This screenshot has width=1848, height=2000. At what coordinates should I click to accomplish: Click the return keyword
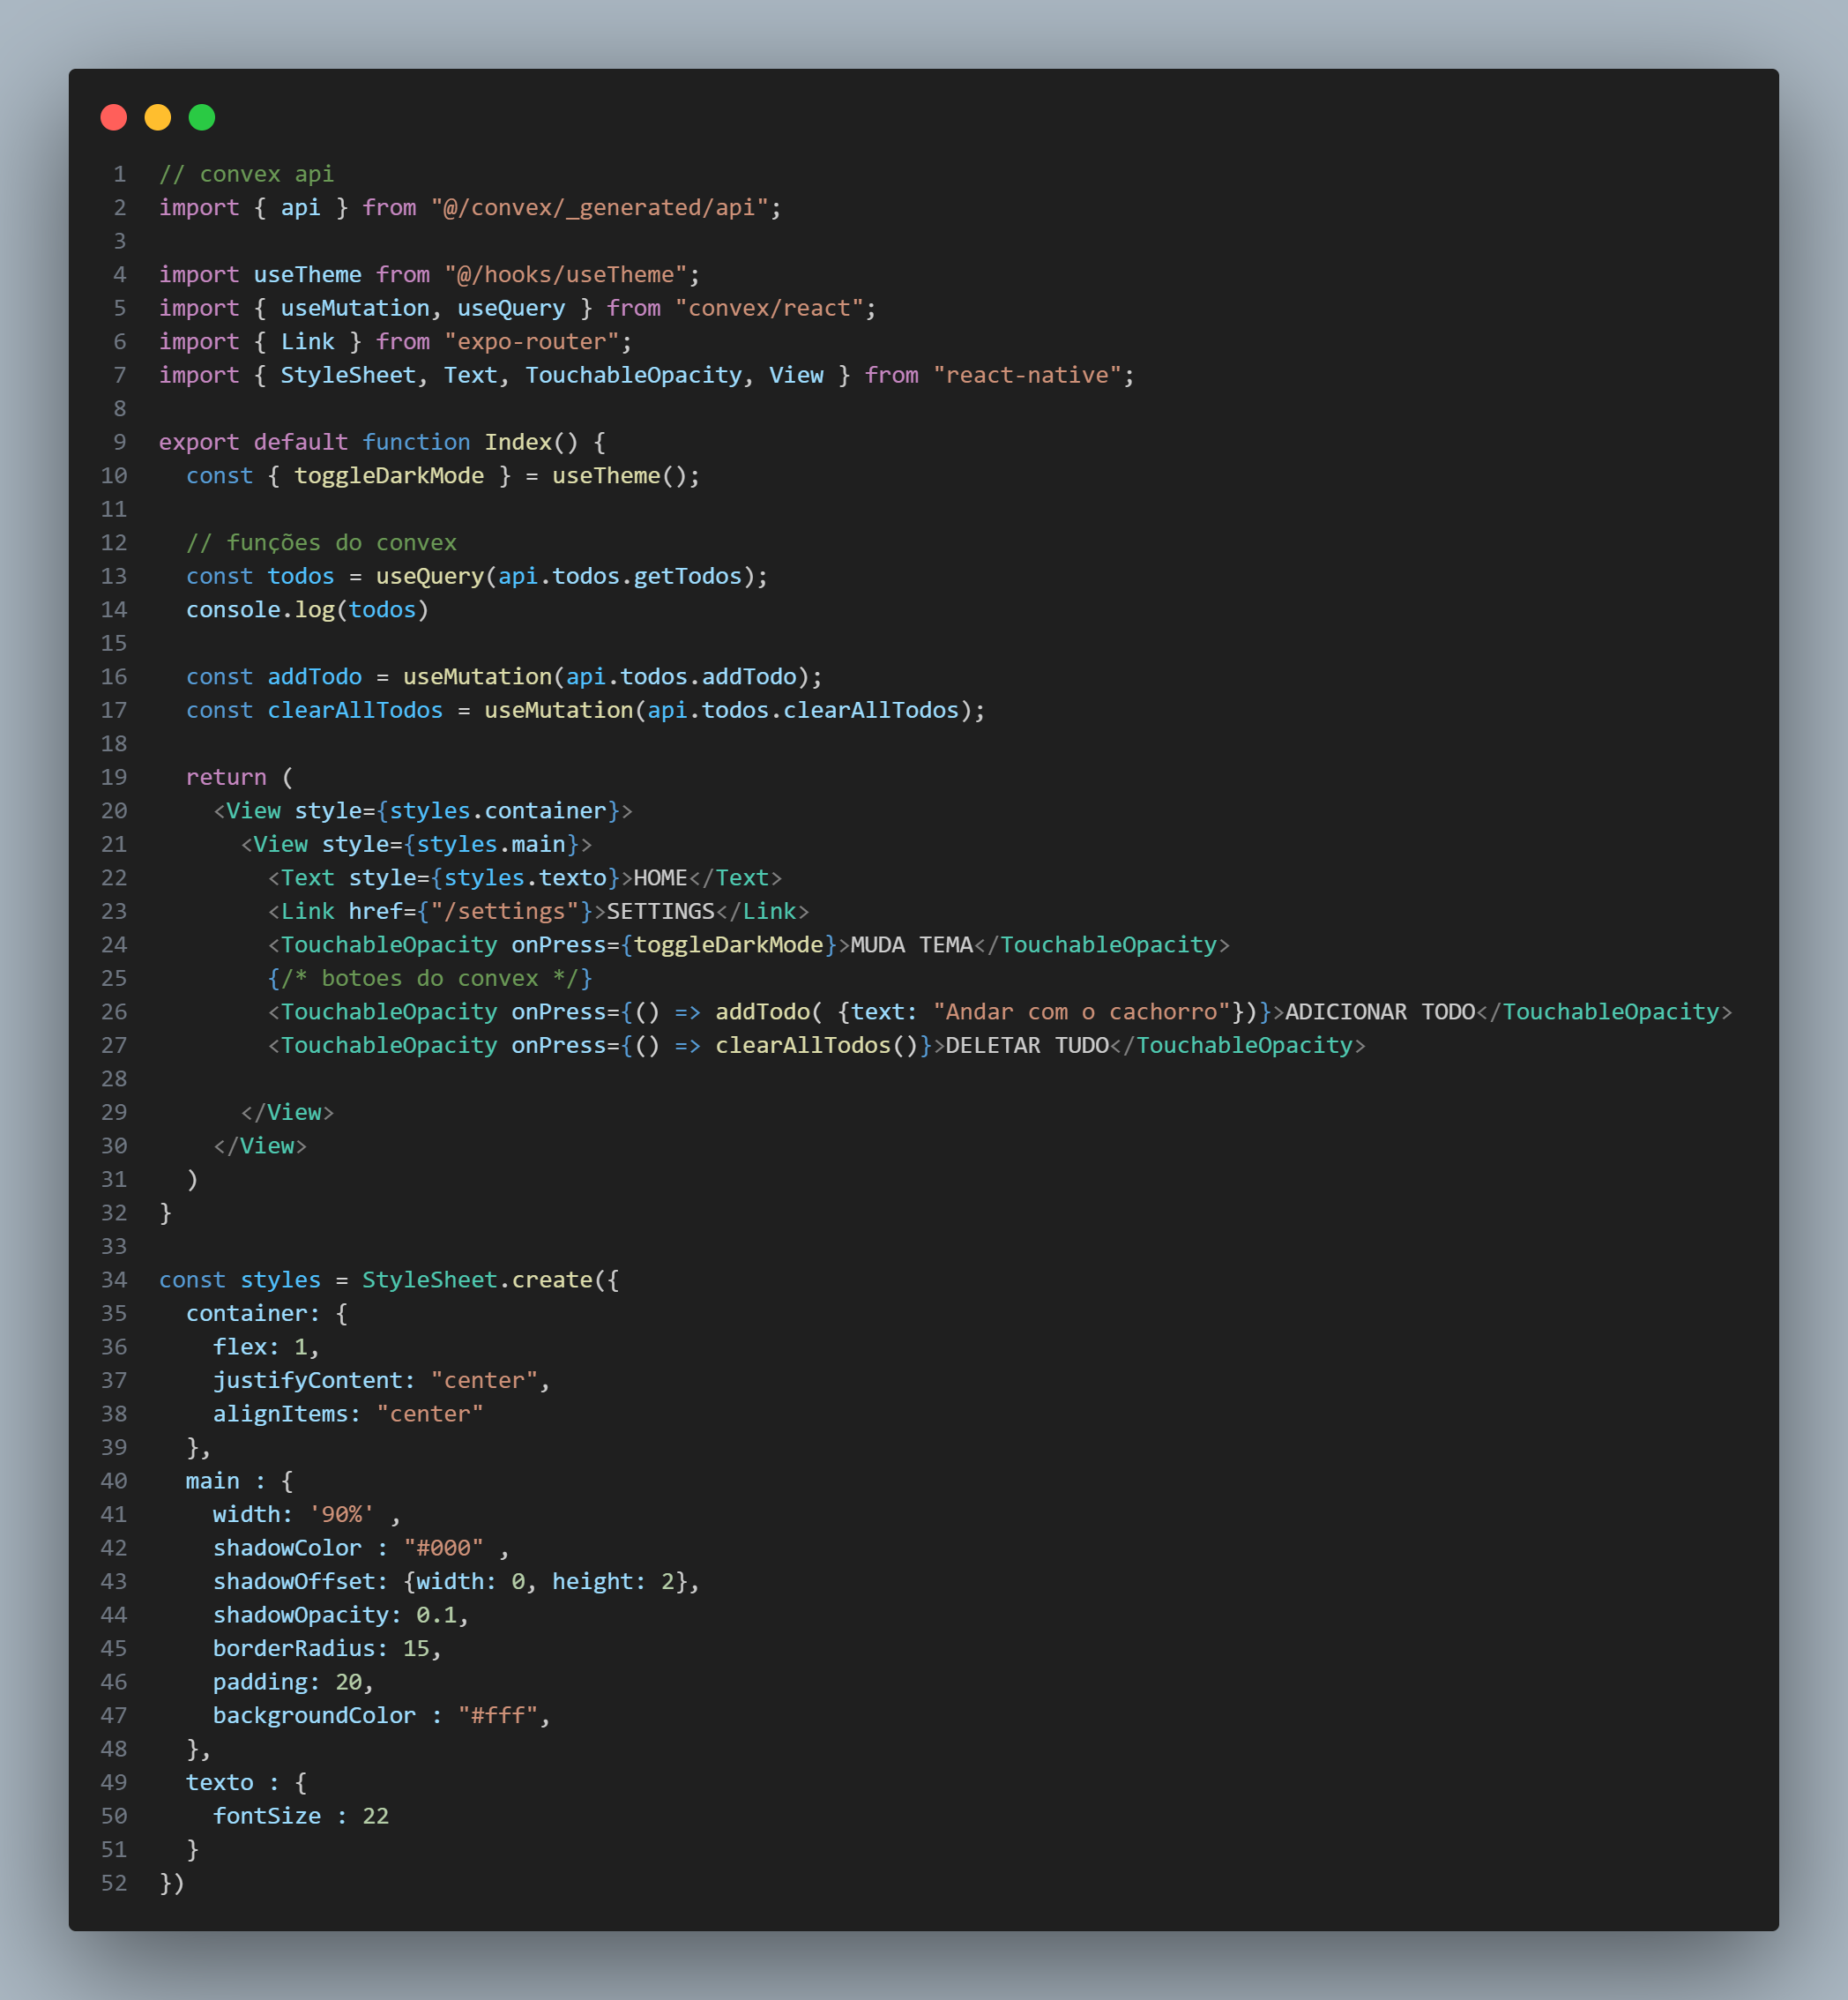coord(226,777)
